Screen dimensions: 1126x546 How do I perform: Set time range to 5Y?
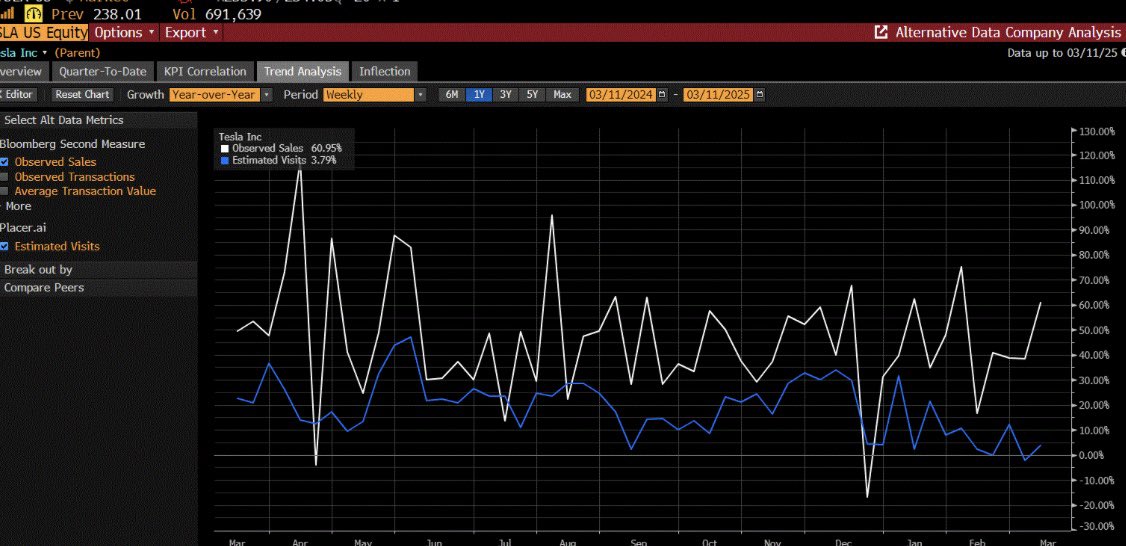coord(532,95)
